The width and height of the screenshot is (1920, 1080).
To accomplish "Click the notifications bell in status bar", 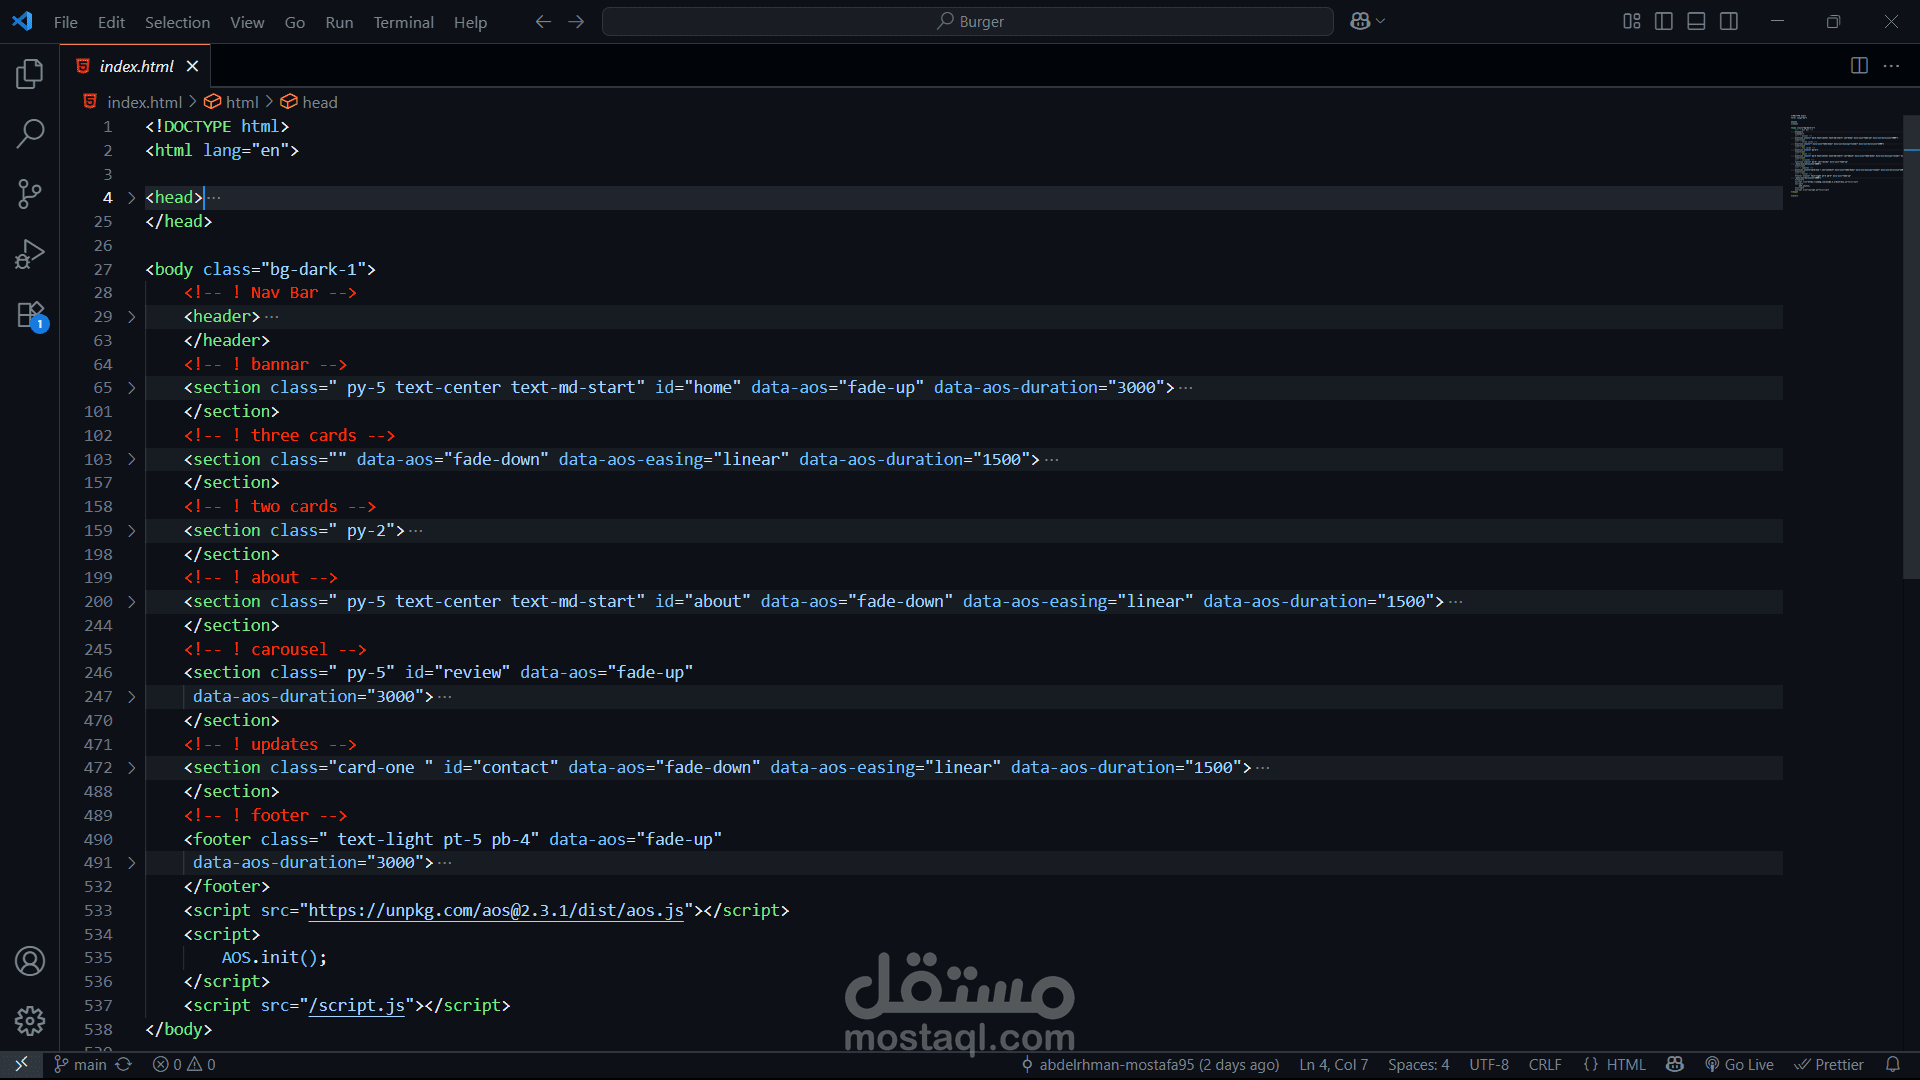I will [x=1892, y=1064].
